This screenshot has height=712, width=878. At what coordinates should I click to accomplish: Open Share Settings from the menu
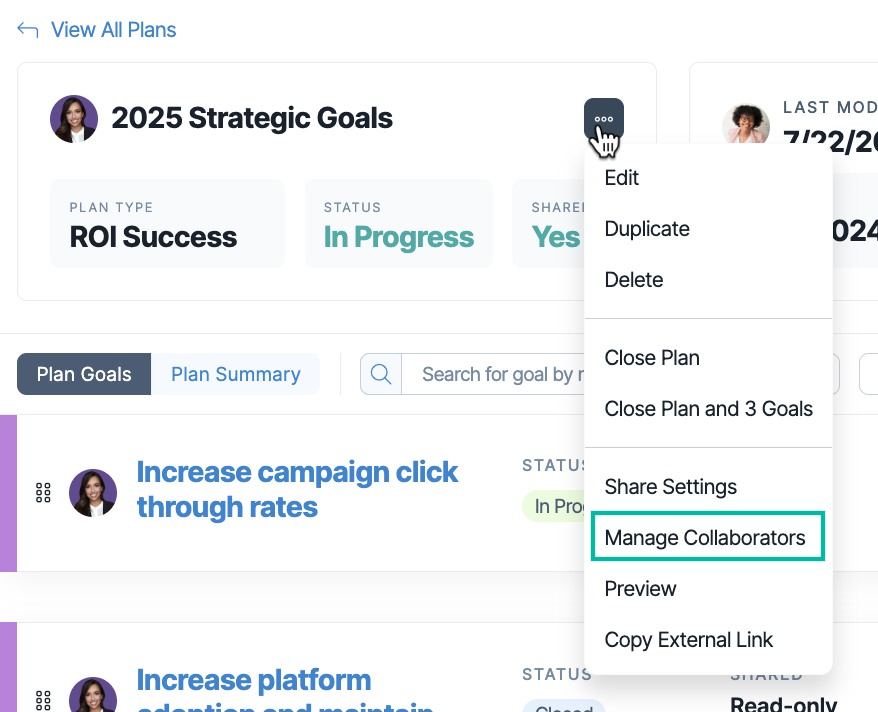click(x=670, y=486)
